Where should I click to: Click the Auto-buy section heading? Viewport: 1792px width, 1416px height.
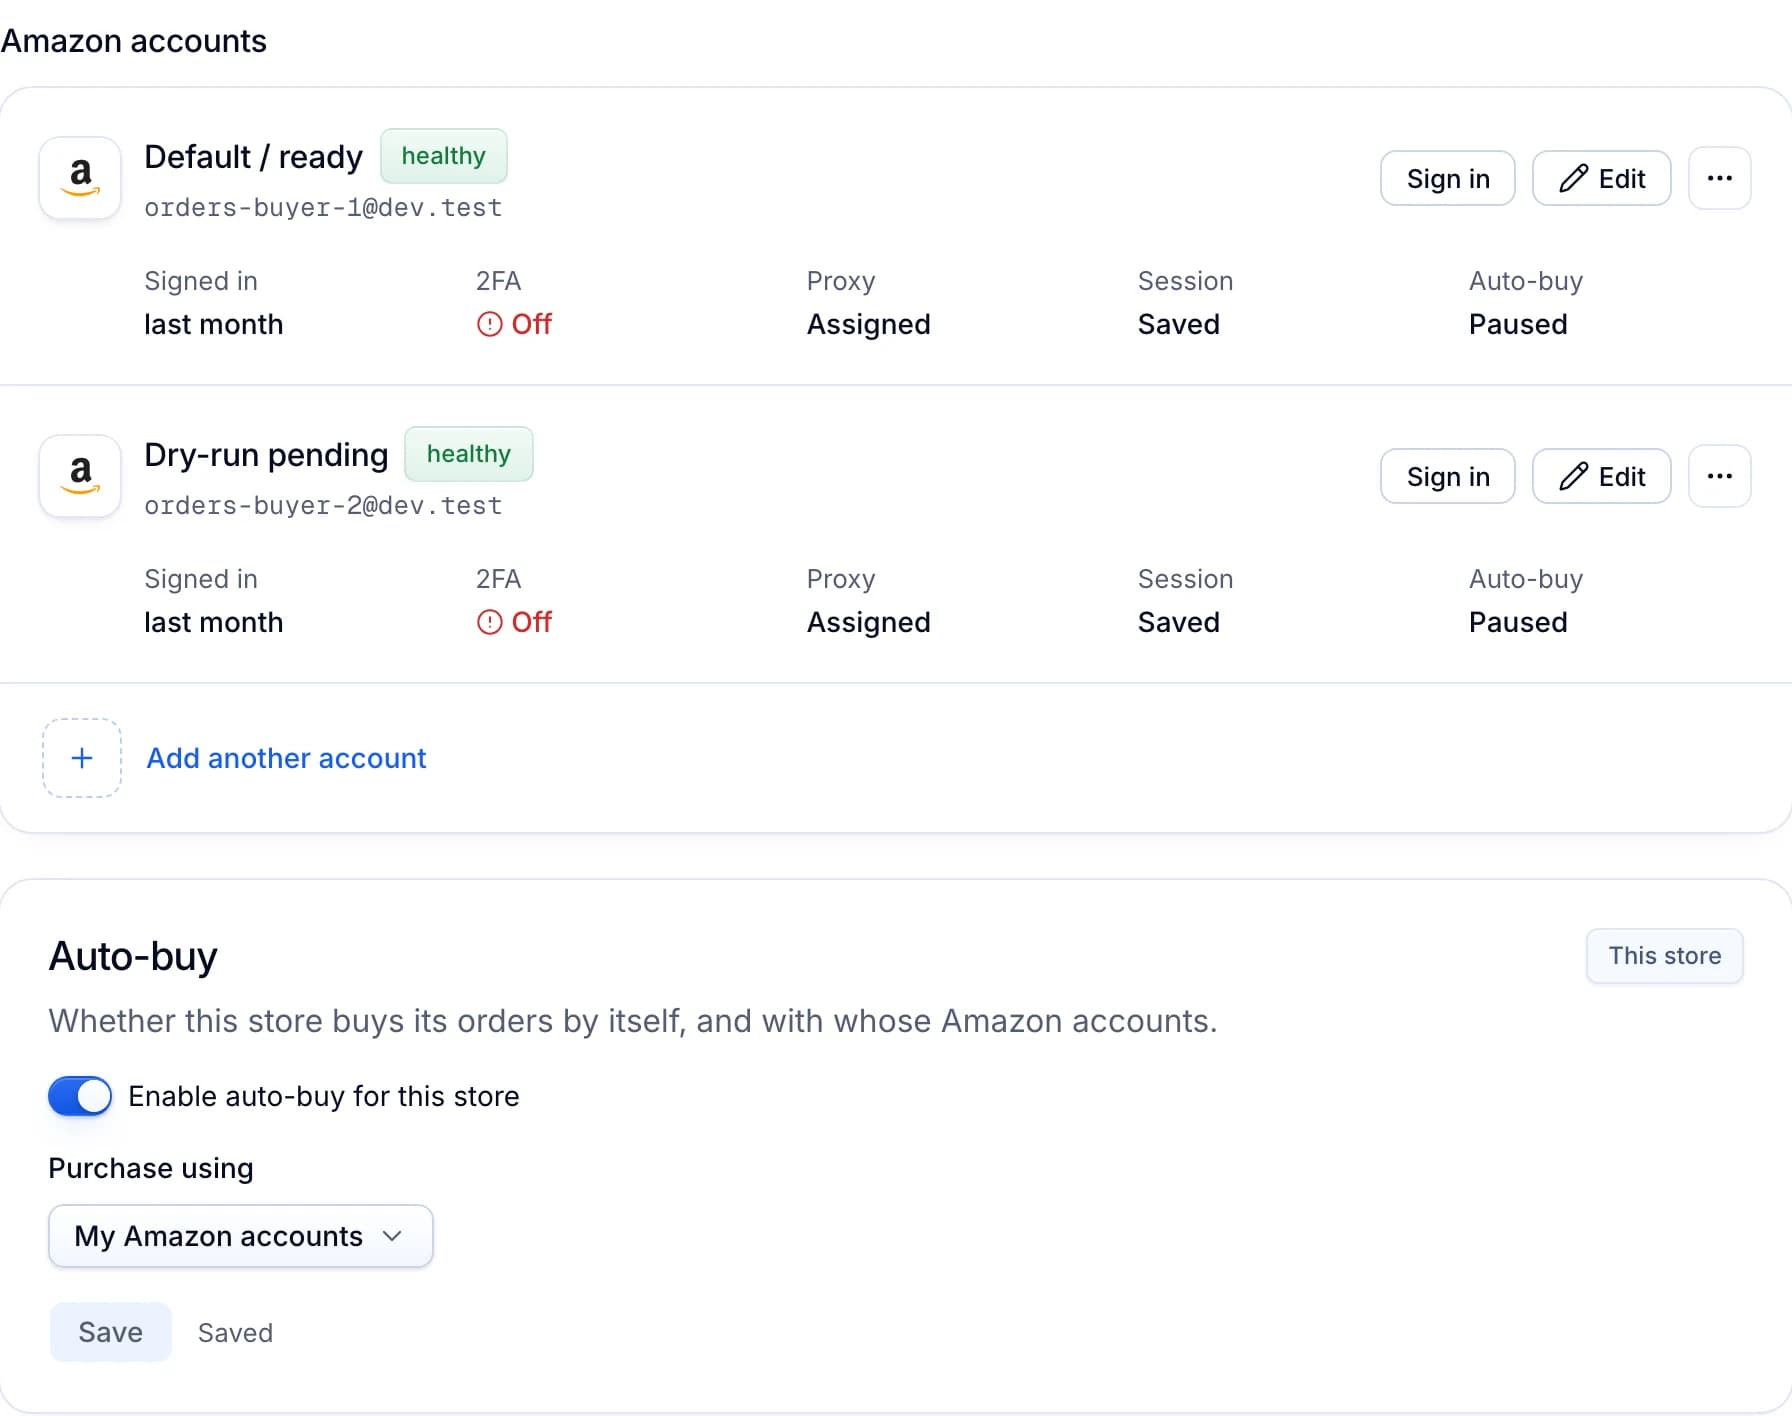point(133,956)
